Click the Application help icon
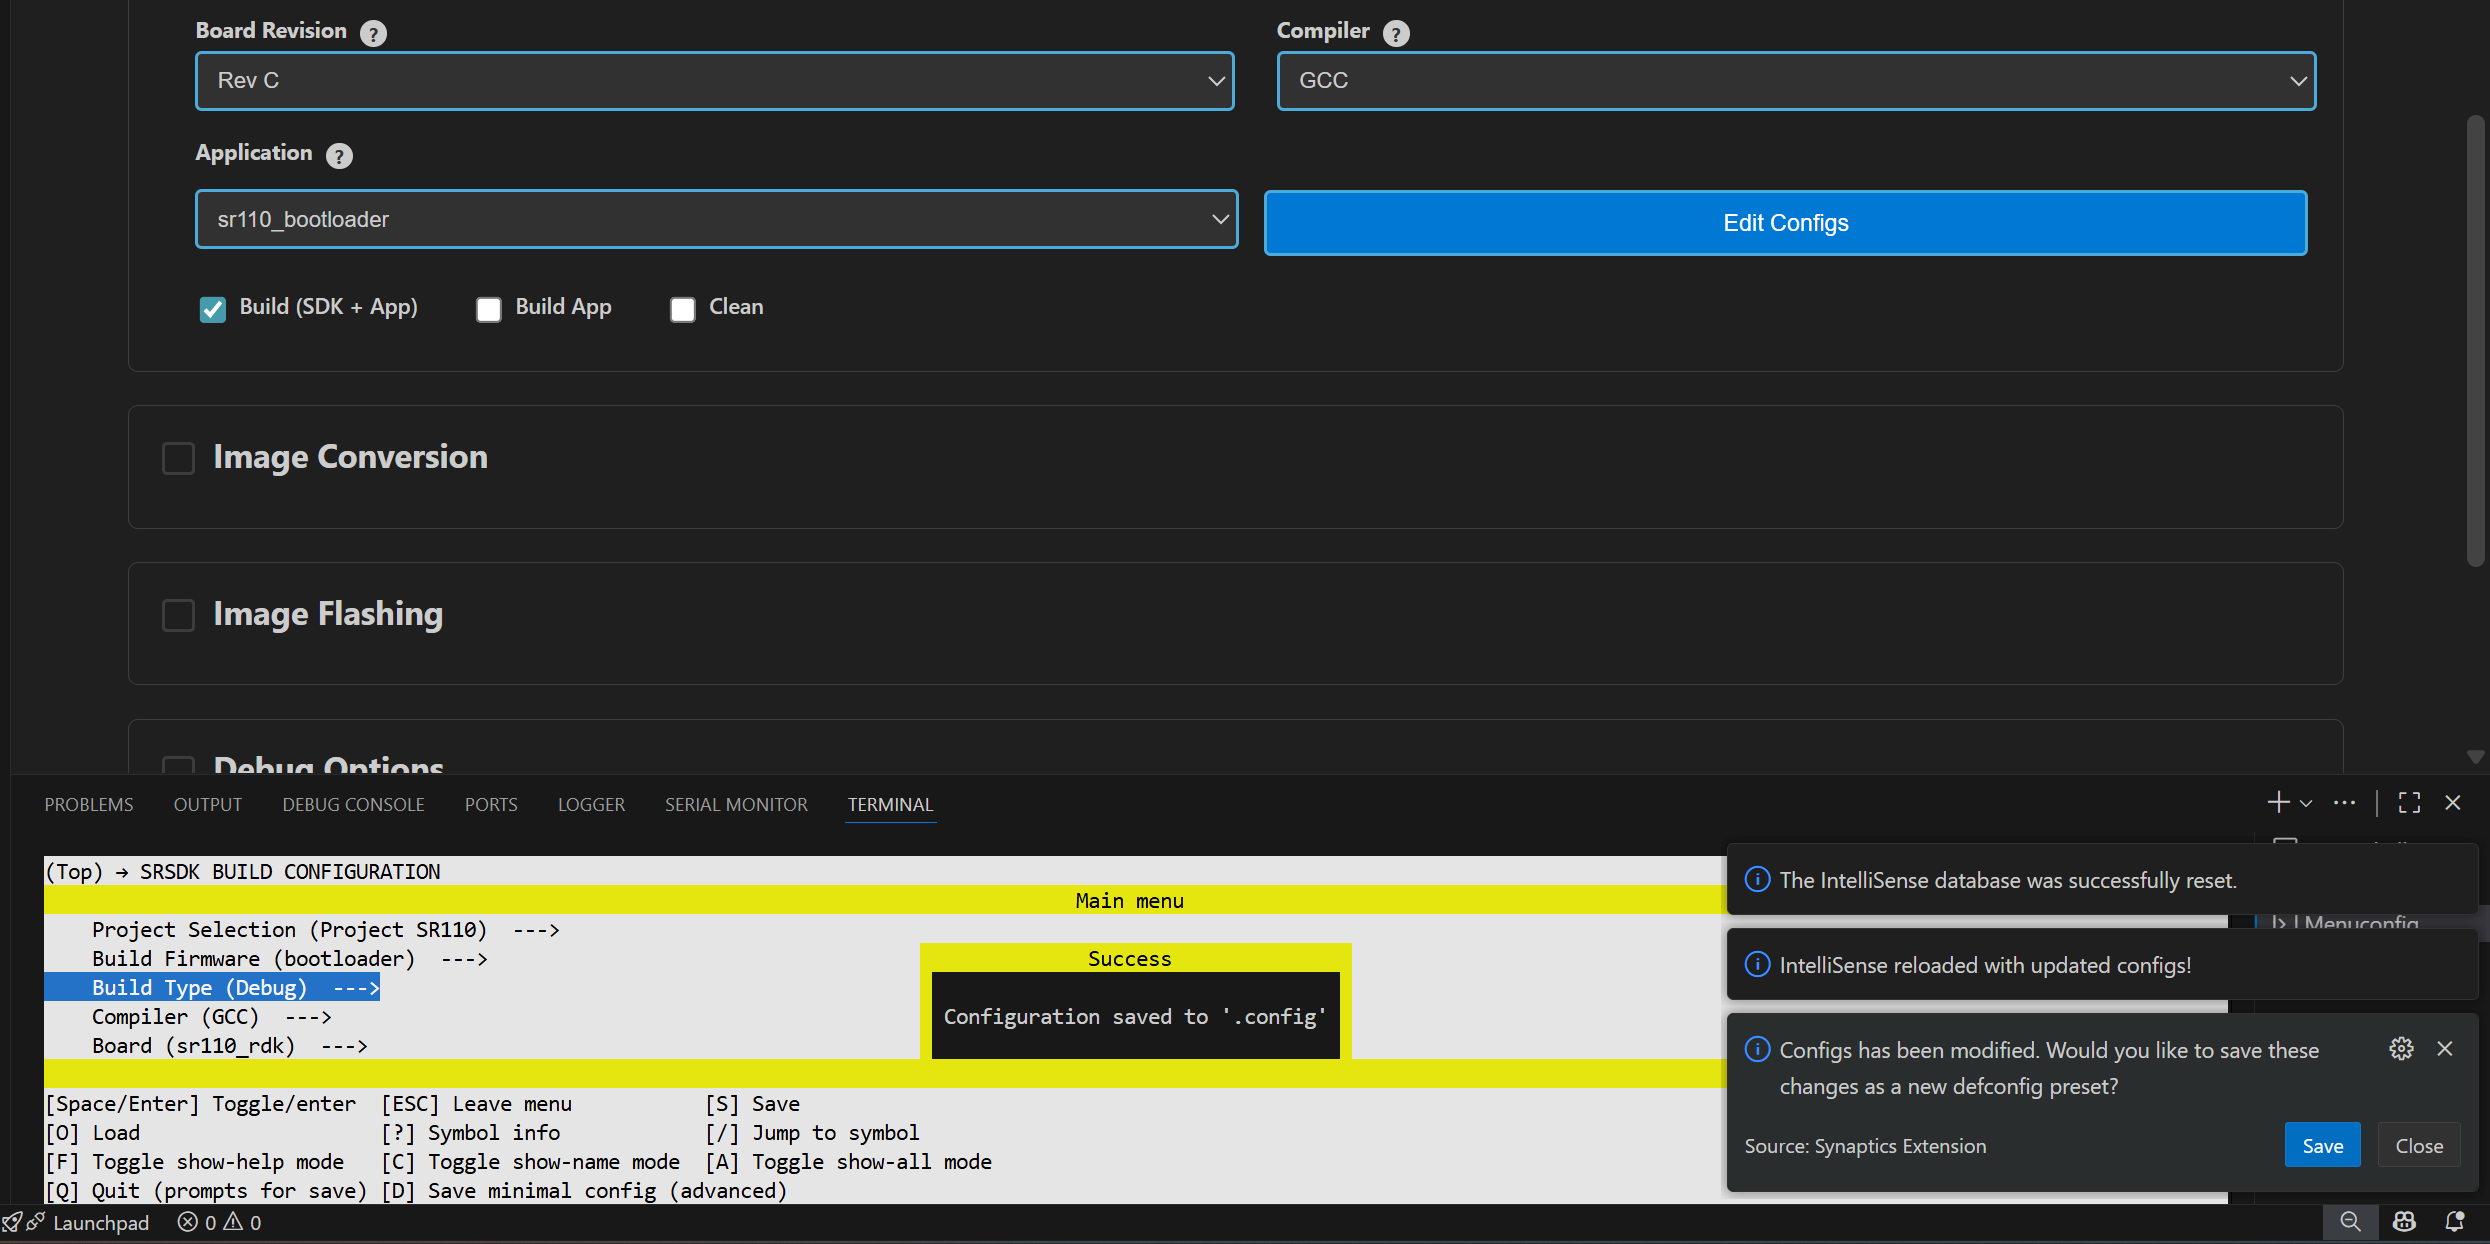 (339, 156)
